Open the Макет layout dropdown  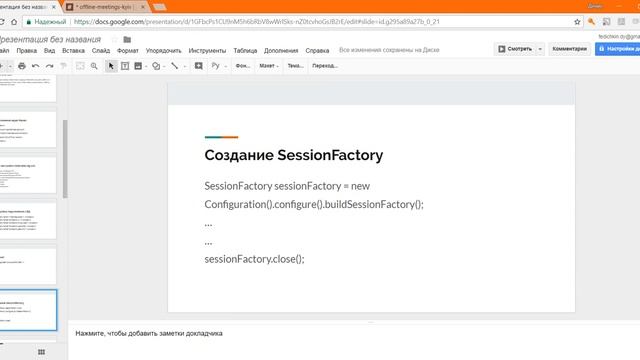click(269, 66)
